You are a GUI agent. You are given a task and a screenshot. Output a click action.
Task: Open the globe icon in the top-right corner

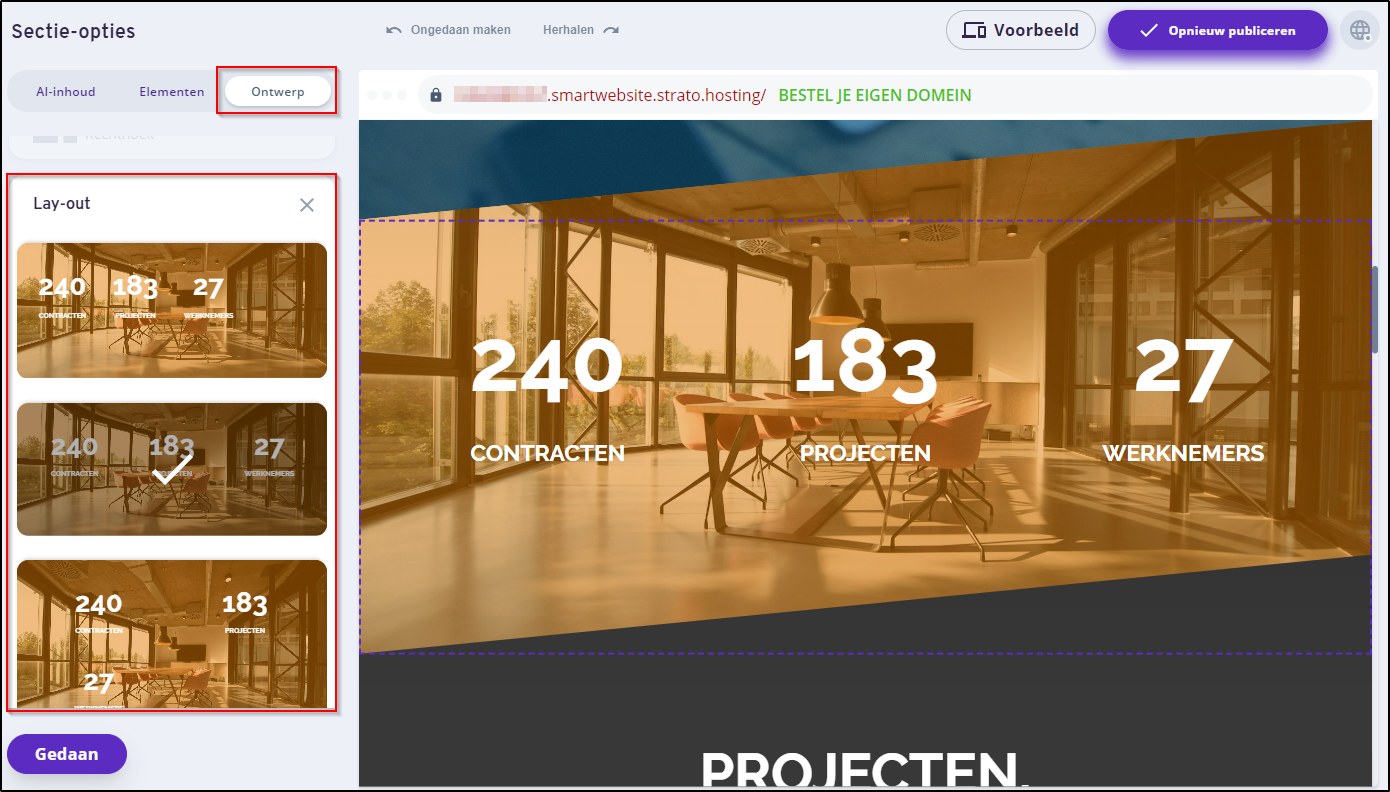point(1359,30)
